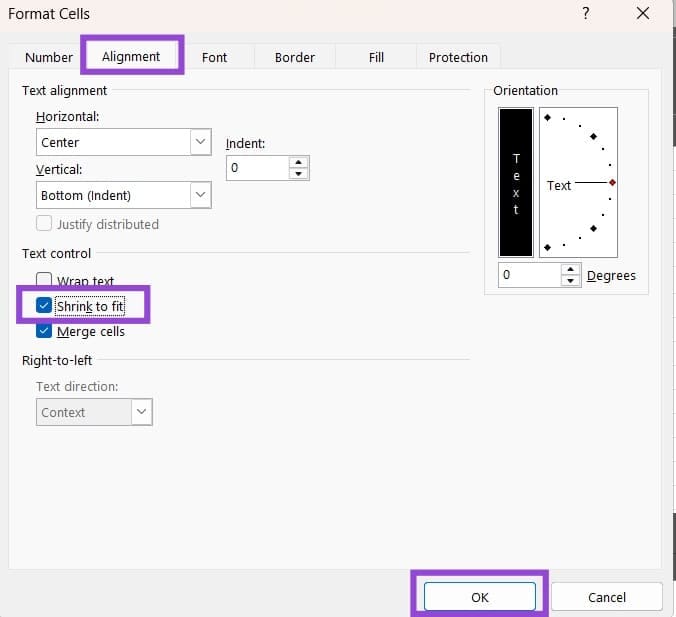Expand Vertical alignment dropdown
Viewport: 676px width, 617px height.
200,195
